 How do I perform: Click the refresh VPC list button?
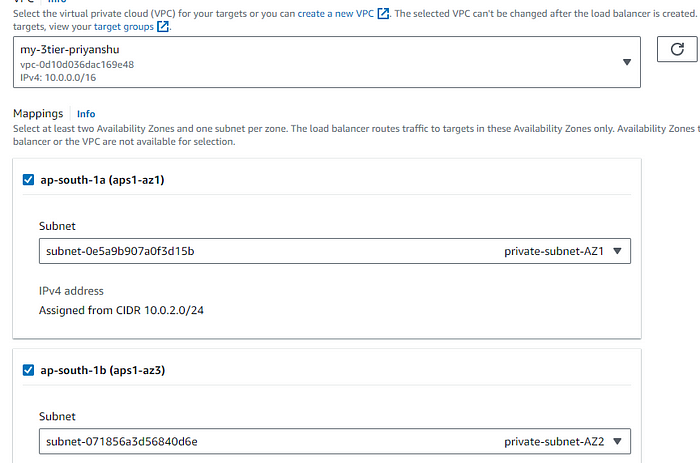point(677,49)
